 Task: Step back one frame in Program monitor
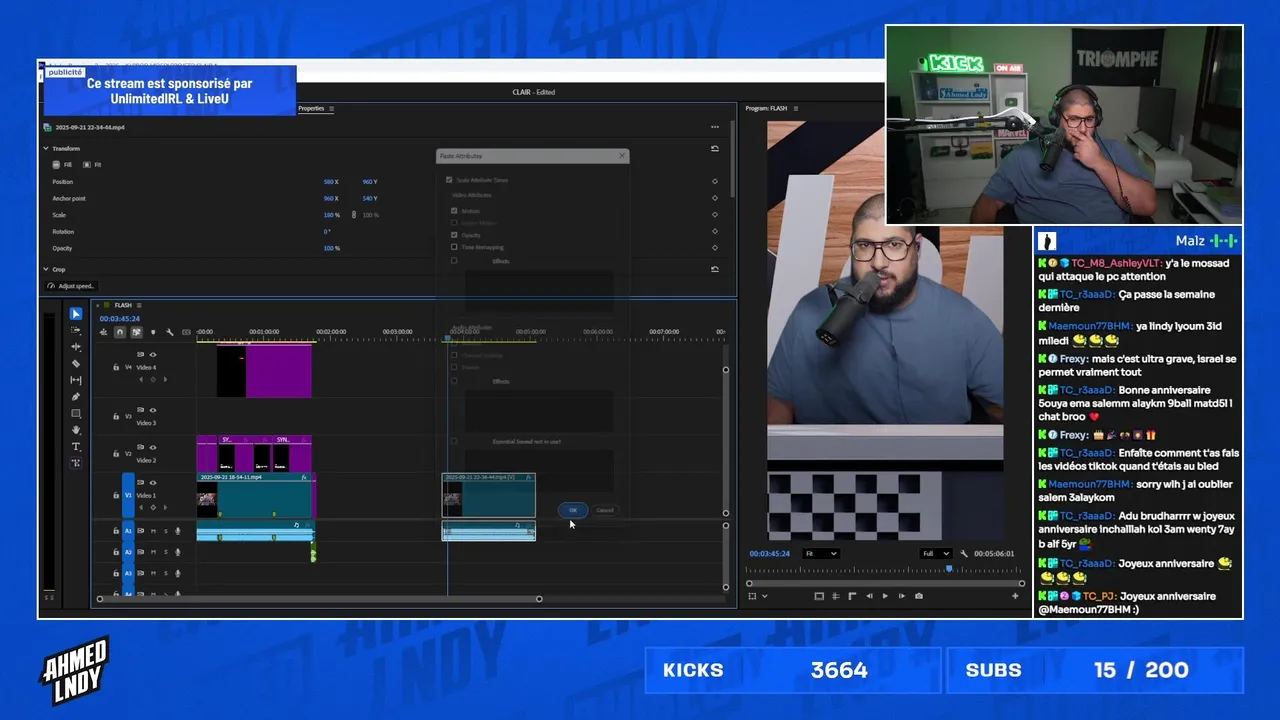pos(869,596)
